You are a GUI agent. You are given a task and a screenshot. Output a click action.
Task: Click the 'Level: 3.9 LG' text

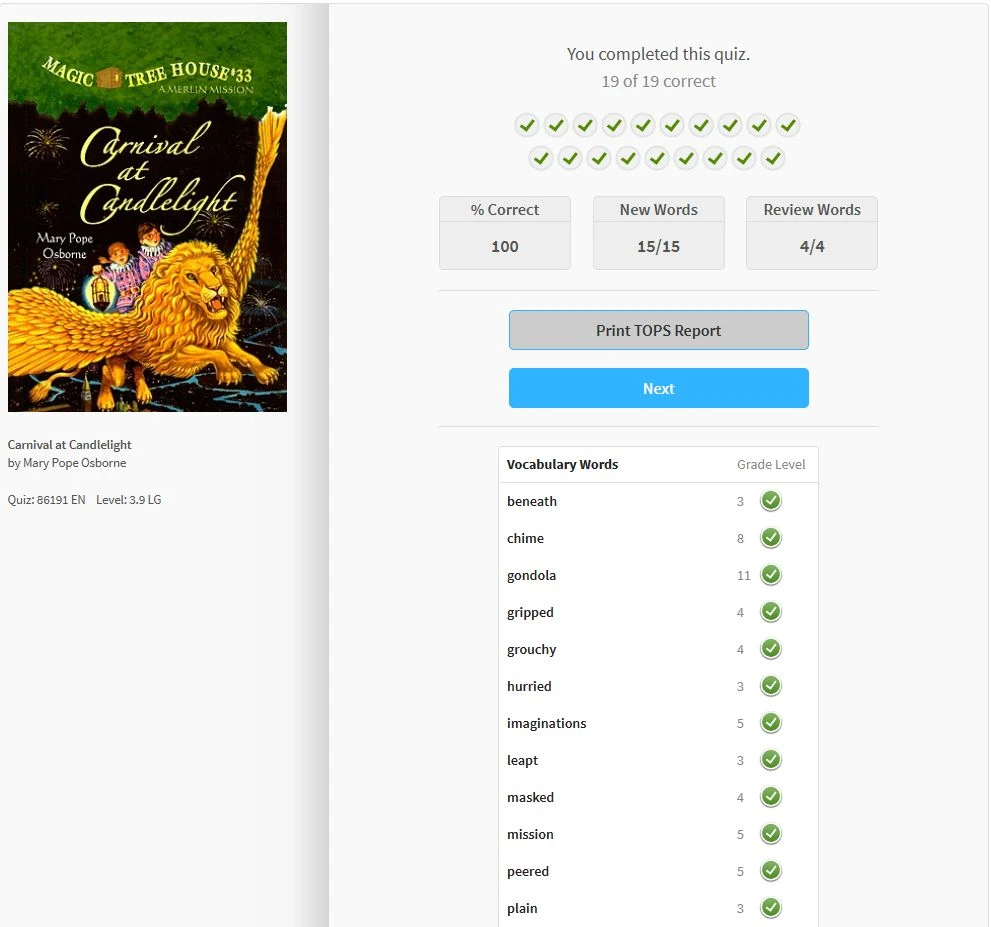pyautogui.click(x=128, y=500)
